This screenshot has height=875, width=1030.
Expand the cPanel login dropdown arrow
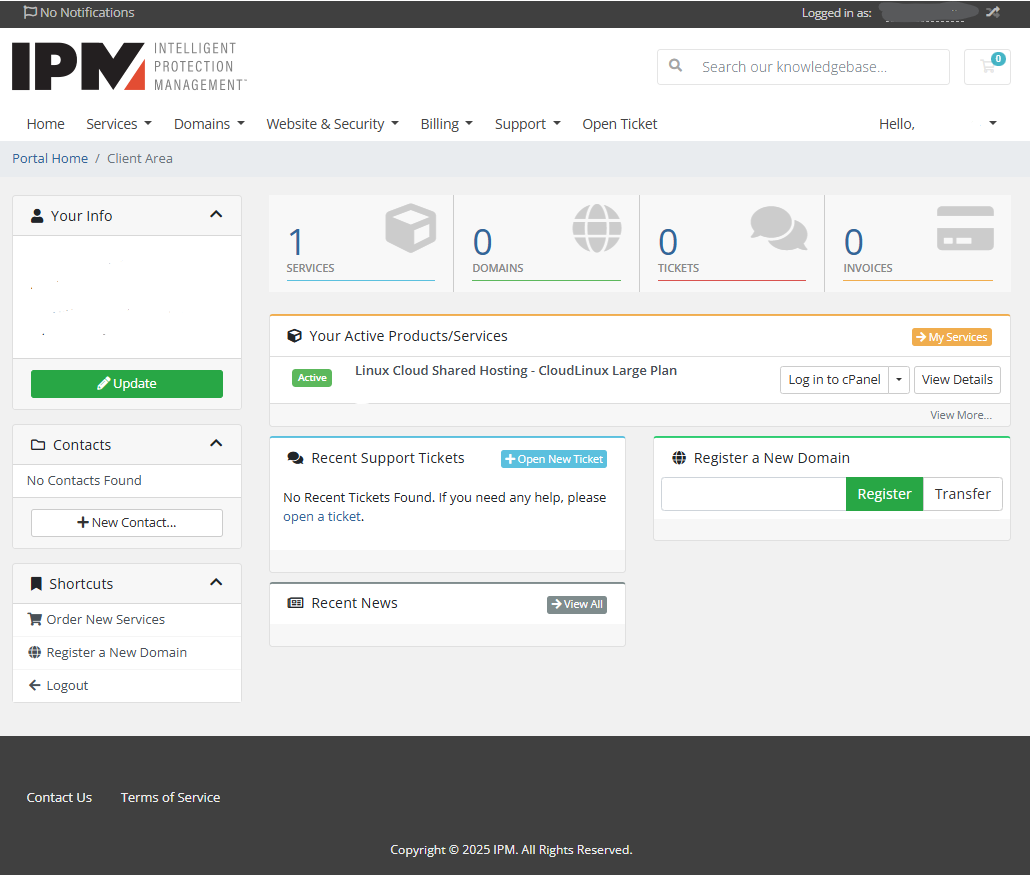pos(899,380)
